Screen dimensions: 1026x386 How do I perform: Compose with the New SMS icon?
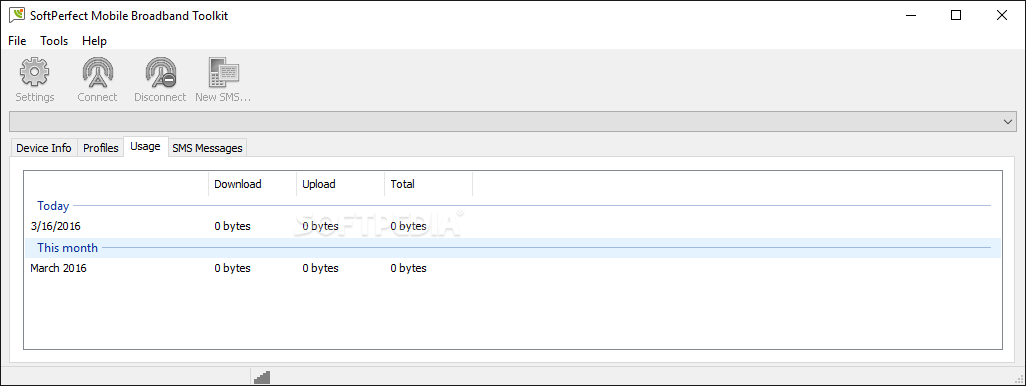click(x=223, y=72)
